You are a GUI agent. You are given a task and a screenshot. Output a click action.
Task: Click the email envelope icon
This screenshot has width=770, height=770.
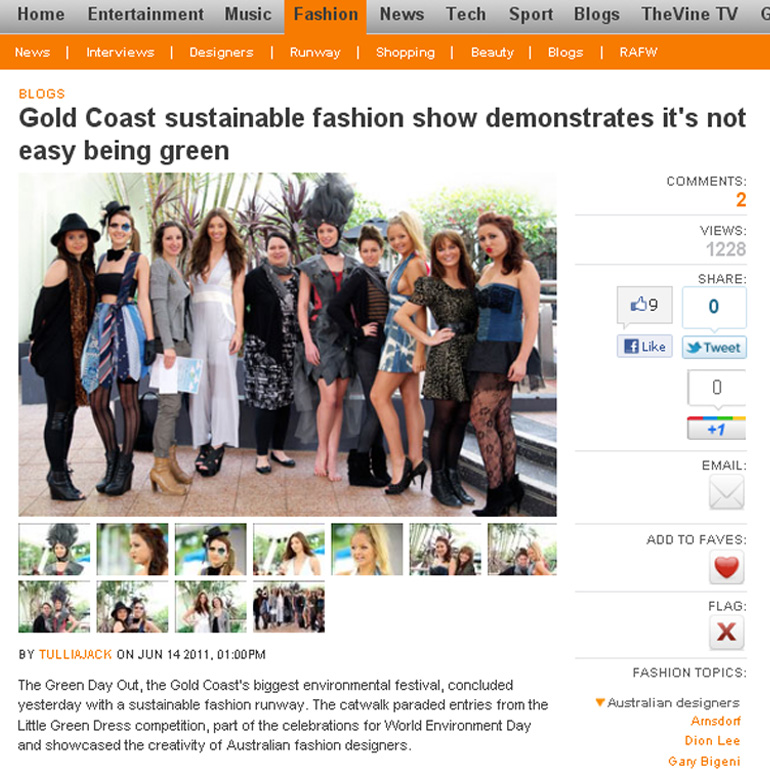tap(726, 493)
